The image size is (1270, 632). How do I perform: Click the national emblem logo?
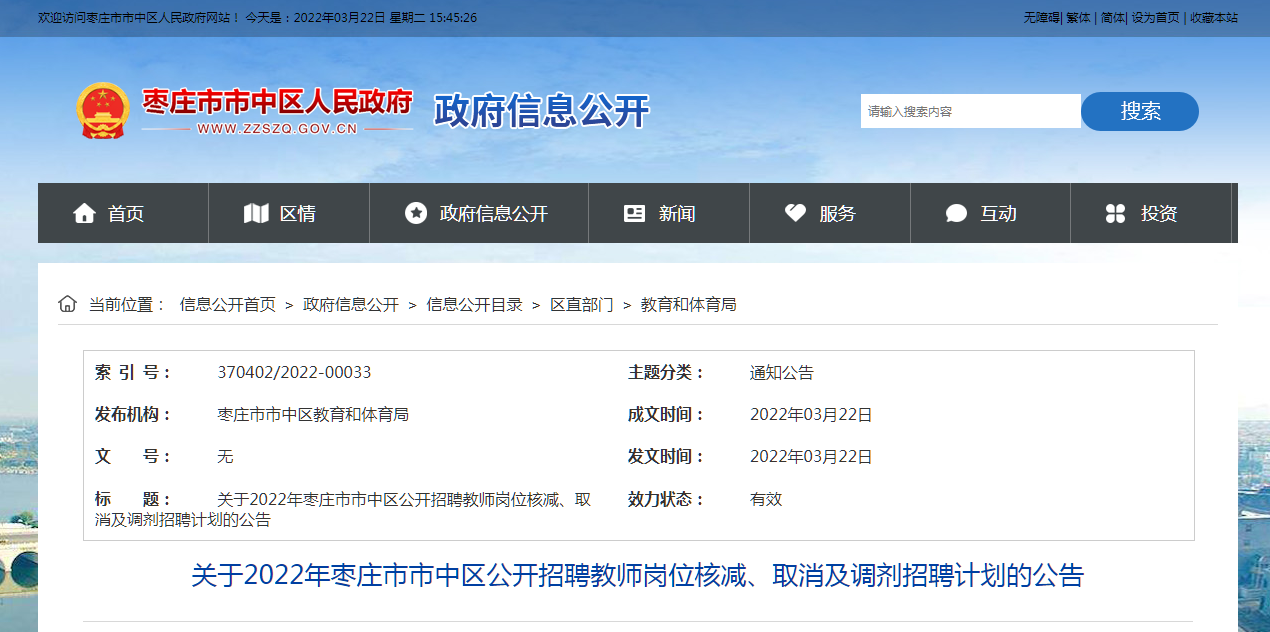[x=103, y=110]
